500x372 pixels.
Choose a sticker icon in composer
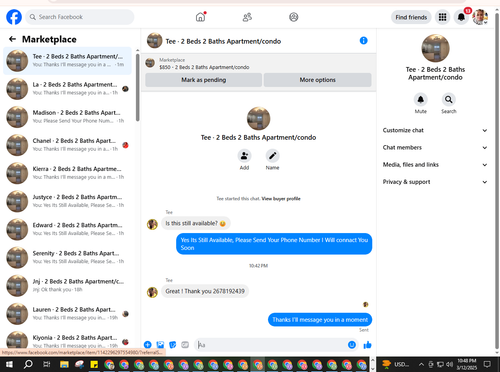coord(173,345)
